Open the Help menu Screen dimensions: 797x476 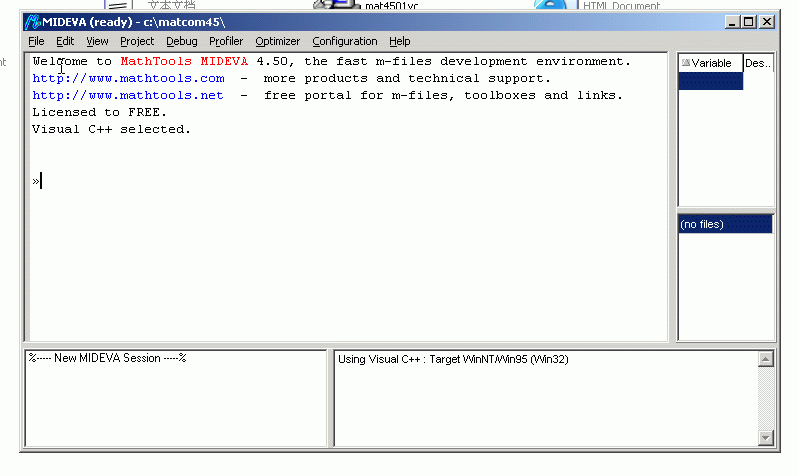(x=400, y=41)
